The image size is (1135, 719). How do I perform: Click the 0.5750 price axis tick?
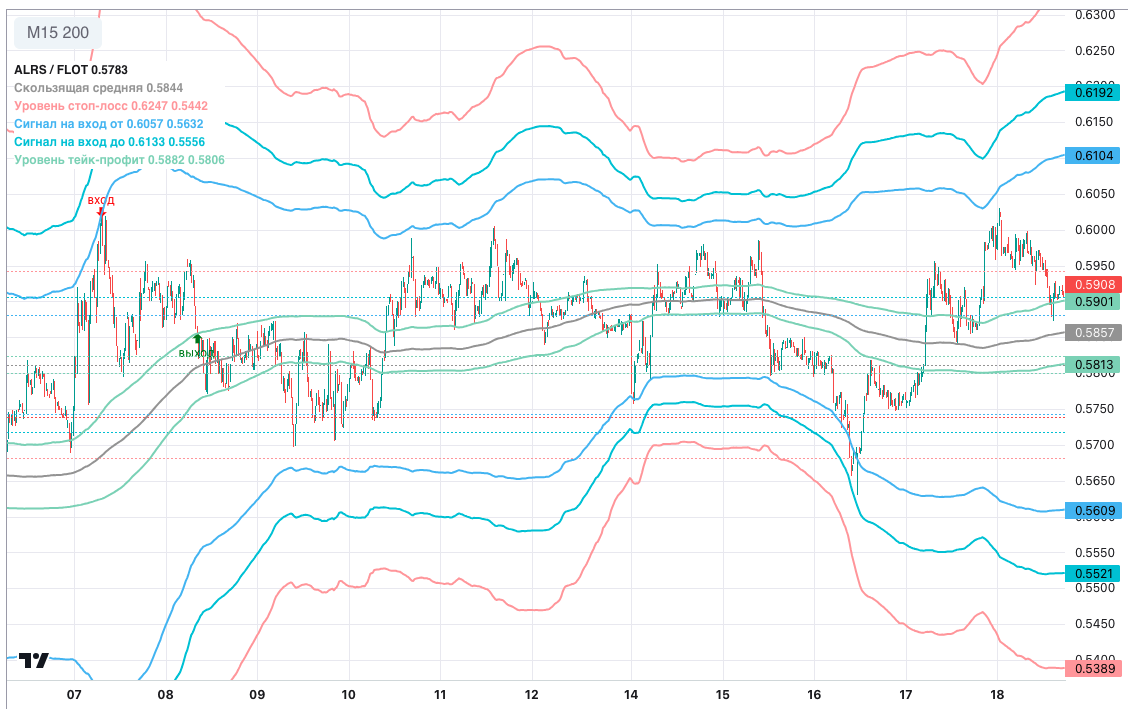click(x=1094, y=409)
